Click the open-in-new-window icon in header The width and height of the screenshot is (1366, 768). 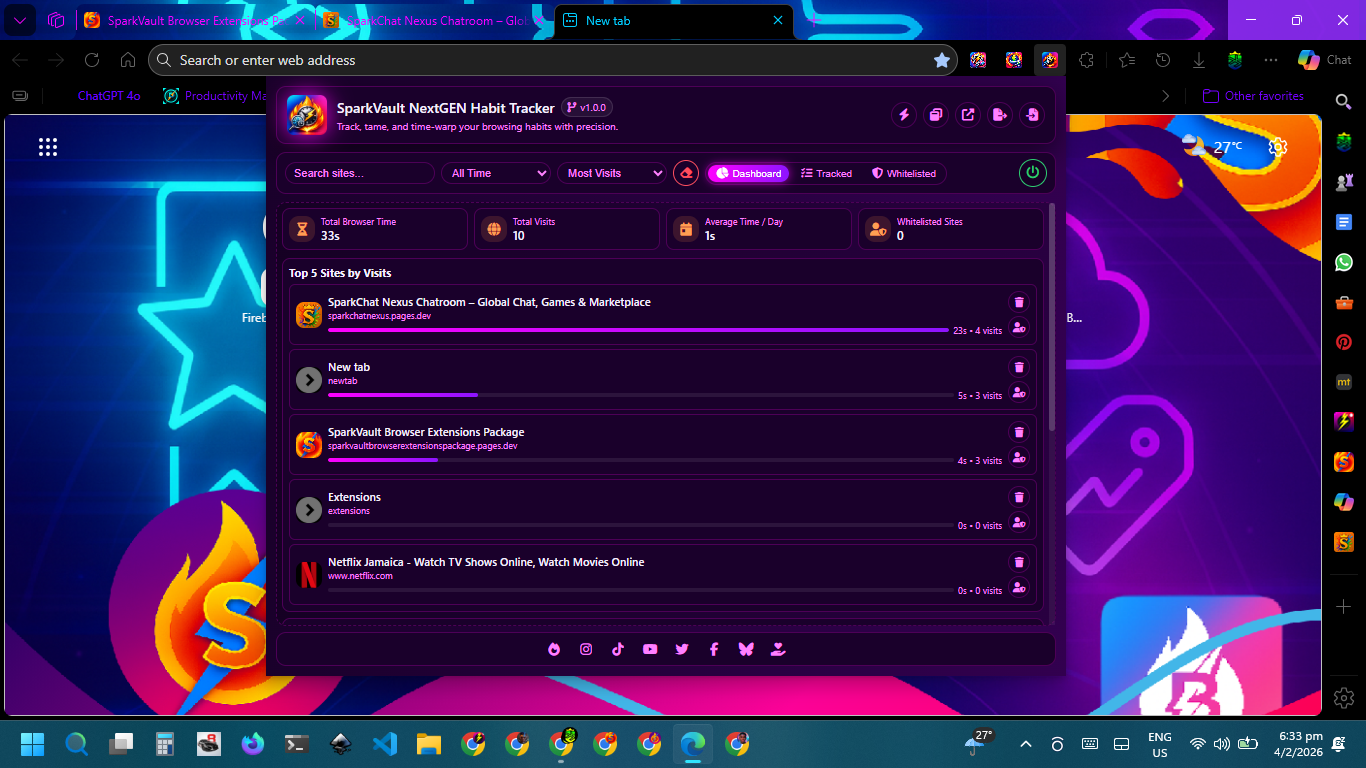click(x=968, y=115)
